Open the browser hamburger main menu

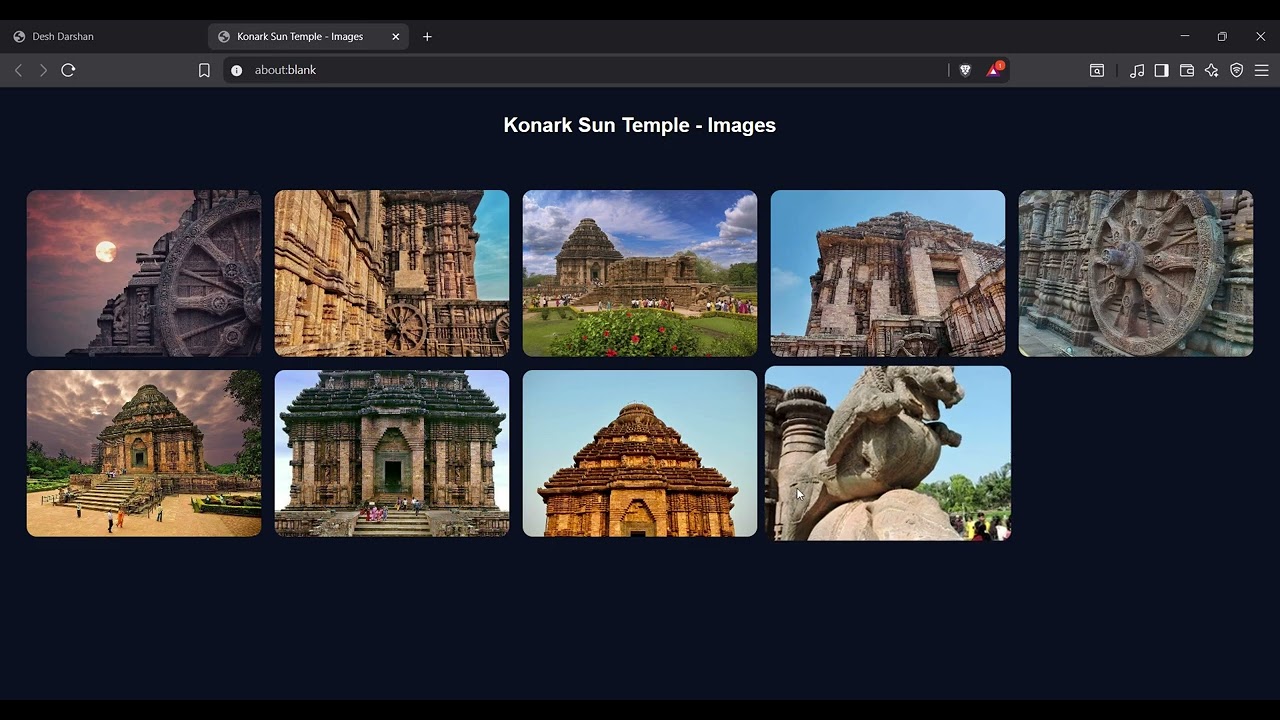(x=1262, y=70)
